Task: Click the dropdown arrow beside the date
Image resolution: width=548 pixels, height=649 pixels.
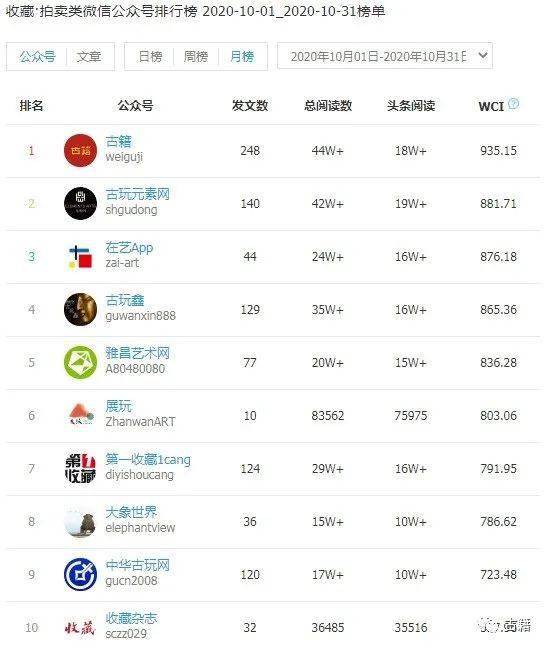Action: coord(483,55)
